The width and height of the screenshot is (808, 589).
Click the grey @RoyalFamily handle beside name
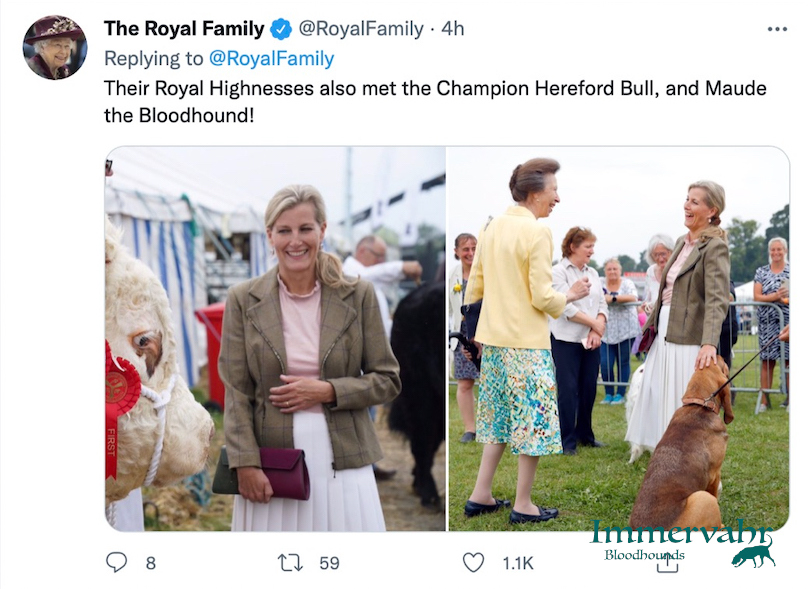pyautogui.click(x=361, y=29)
